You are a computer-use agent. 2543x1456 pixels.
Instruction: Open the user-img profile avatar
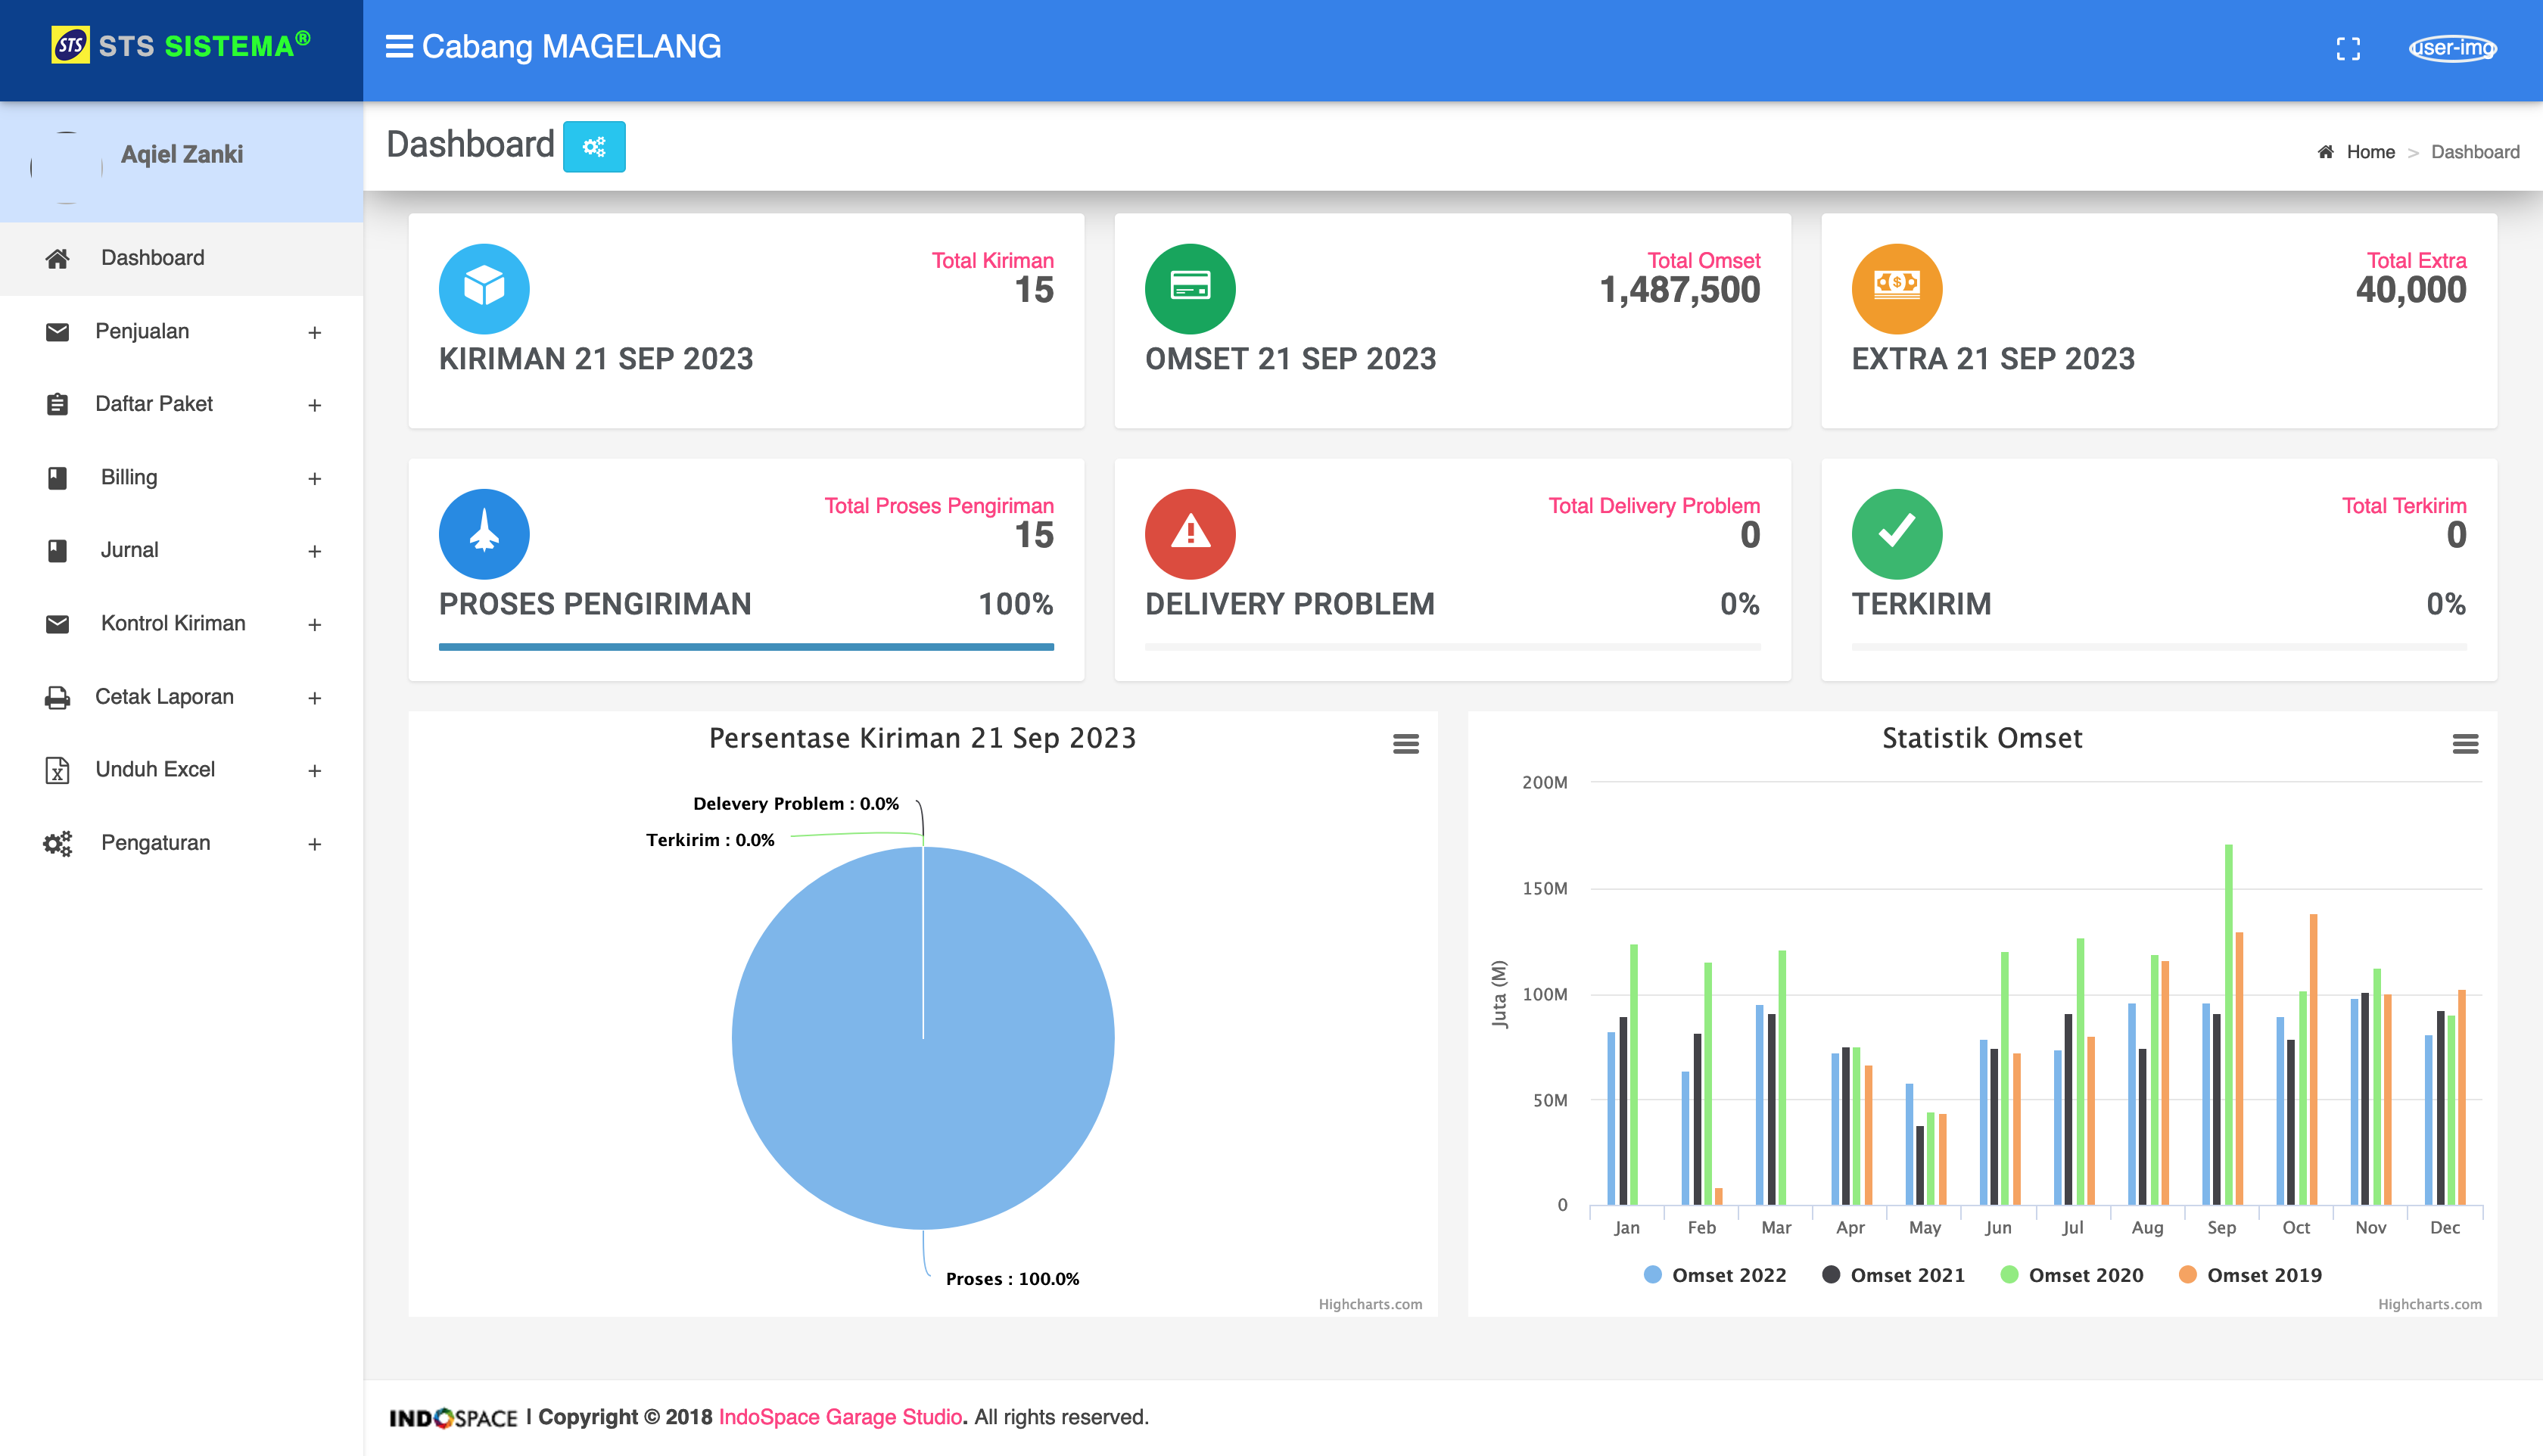[x=2452, y=48]
